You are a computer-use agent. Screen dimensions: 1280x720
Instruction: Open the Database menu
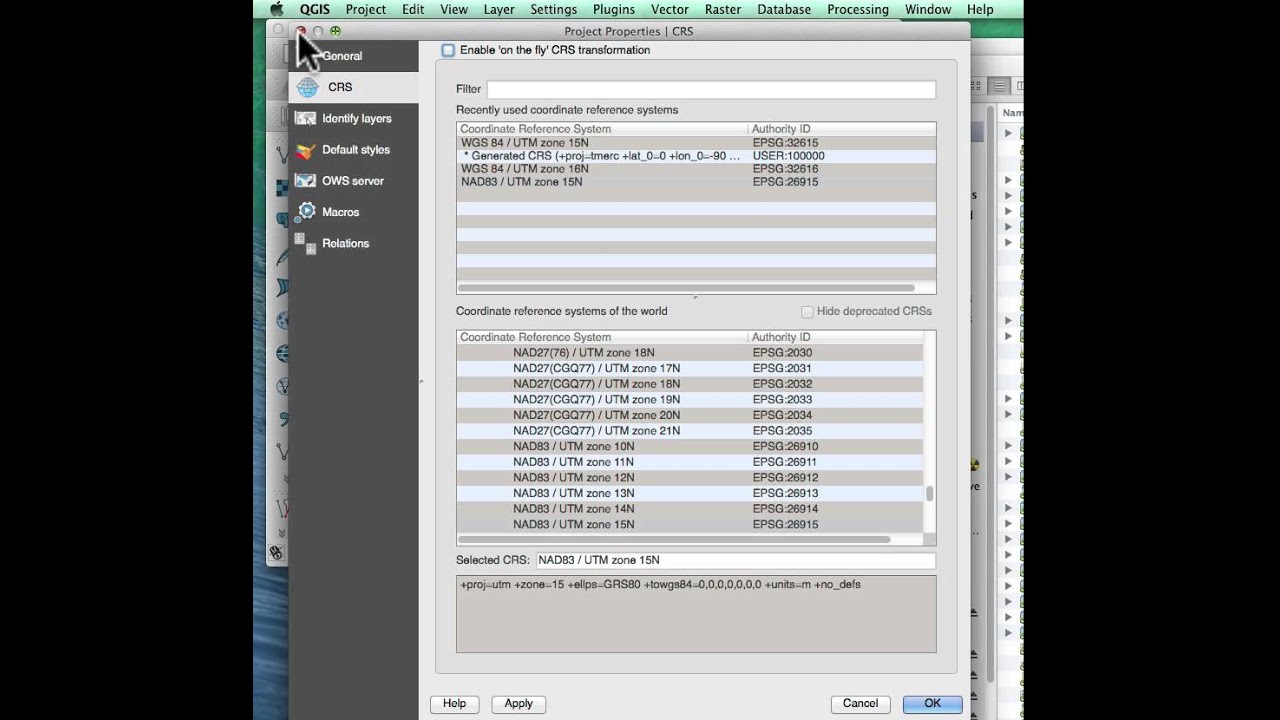(x=784, y=9)
